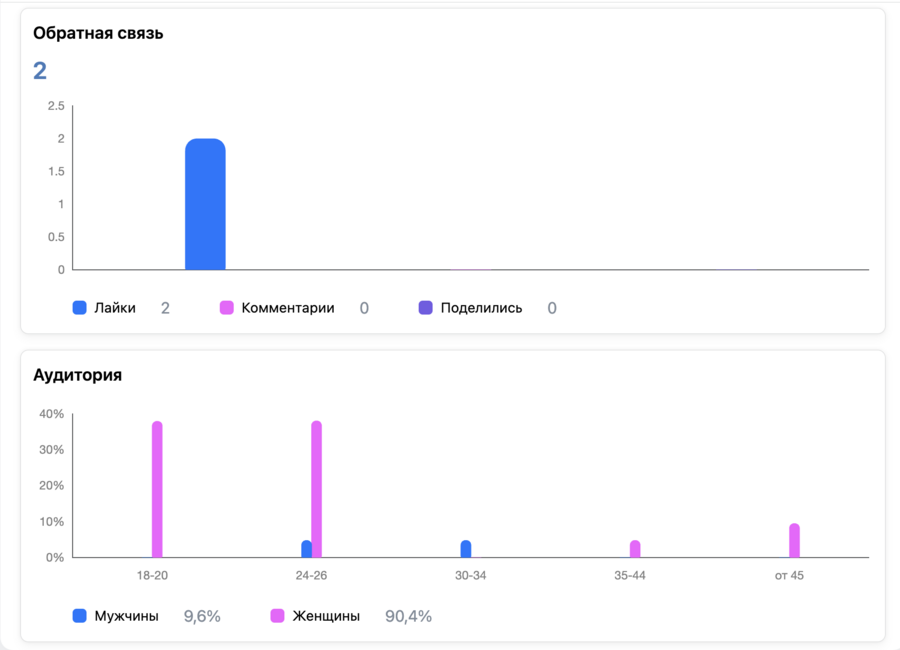Screen dimensions: 900x650
Task: Click the blue Мужчины legend swatch
Action: pos(80,616)
